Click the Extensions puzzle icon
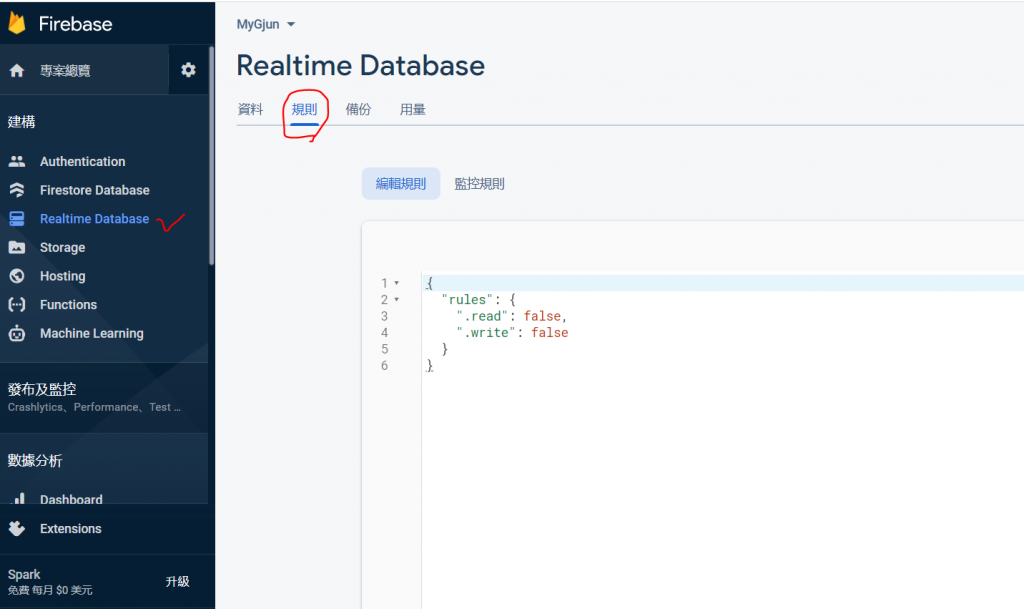This screenshot has height=609, width=1024. pos(17,528)
